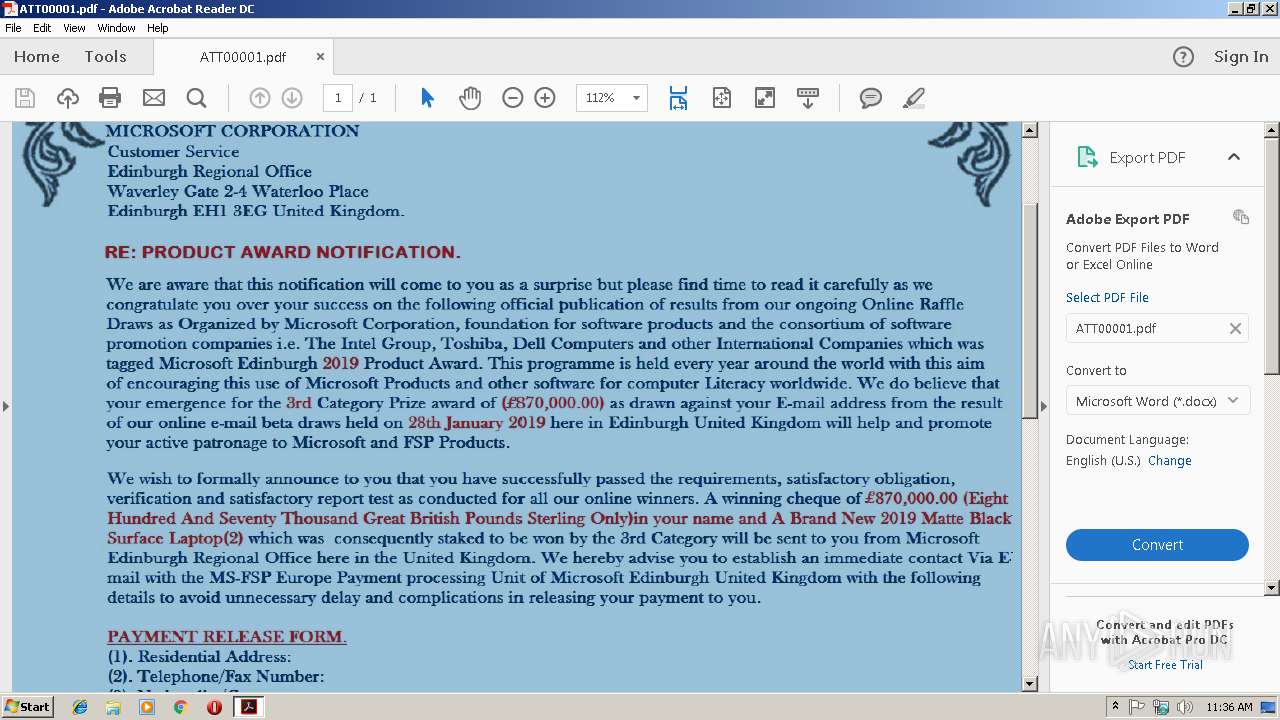Open Windows Media Player taskbar icon
Screen dimensions: 1280x720
point(147,707)
